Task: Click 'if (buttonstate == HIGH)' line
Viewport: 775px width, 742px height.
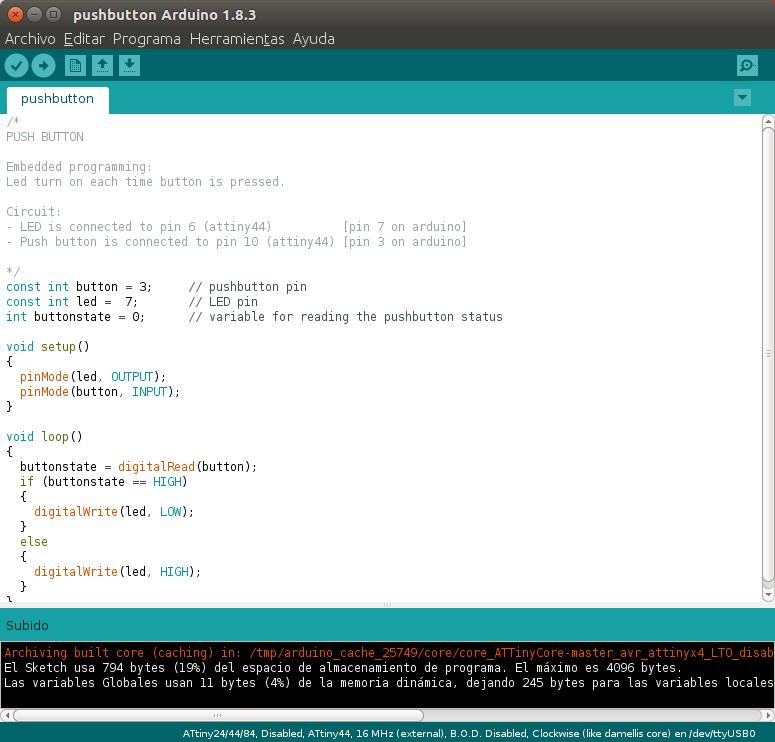Action: coord(104,481)
